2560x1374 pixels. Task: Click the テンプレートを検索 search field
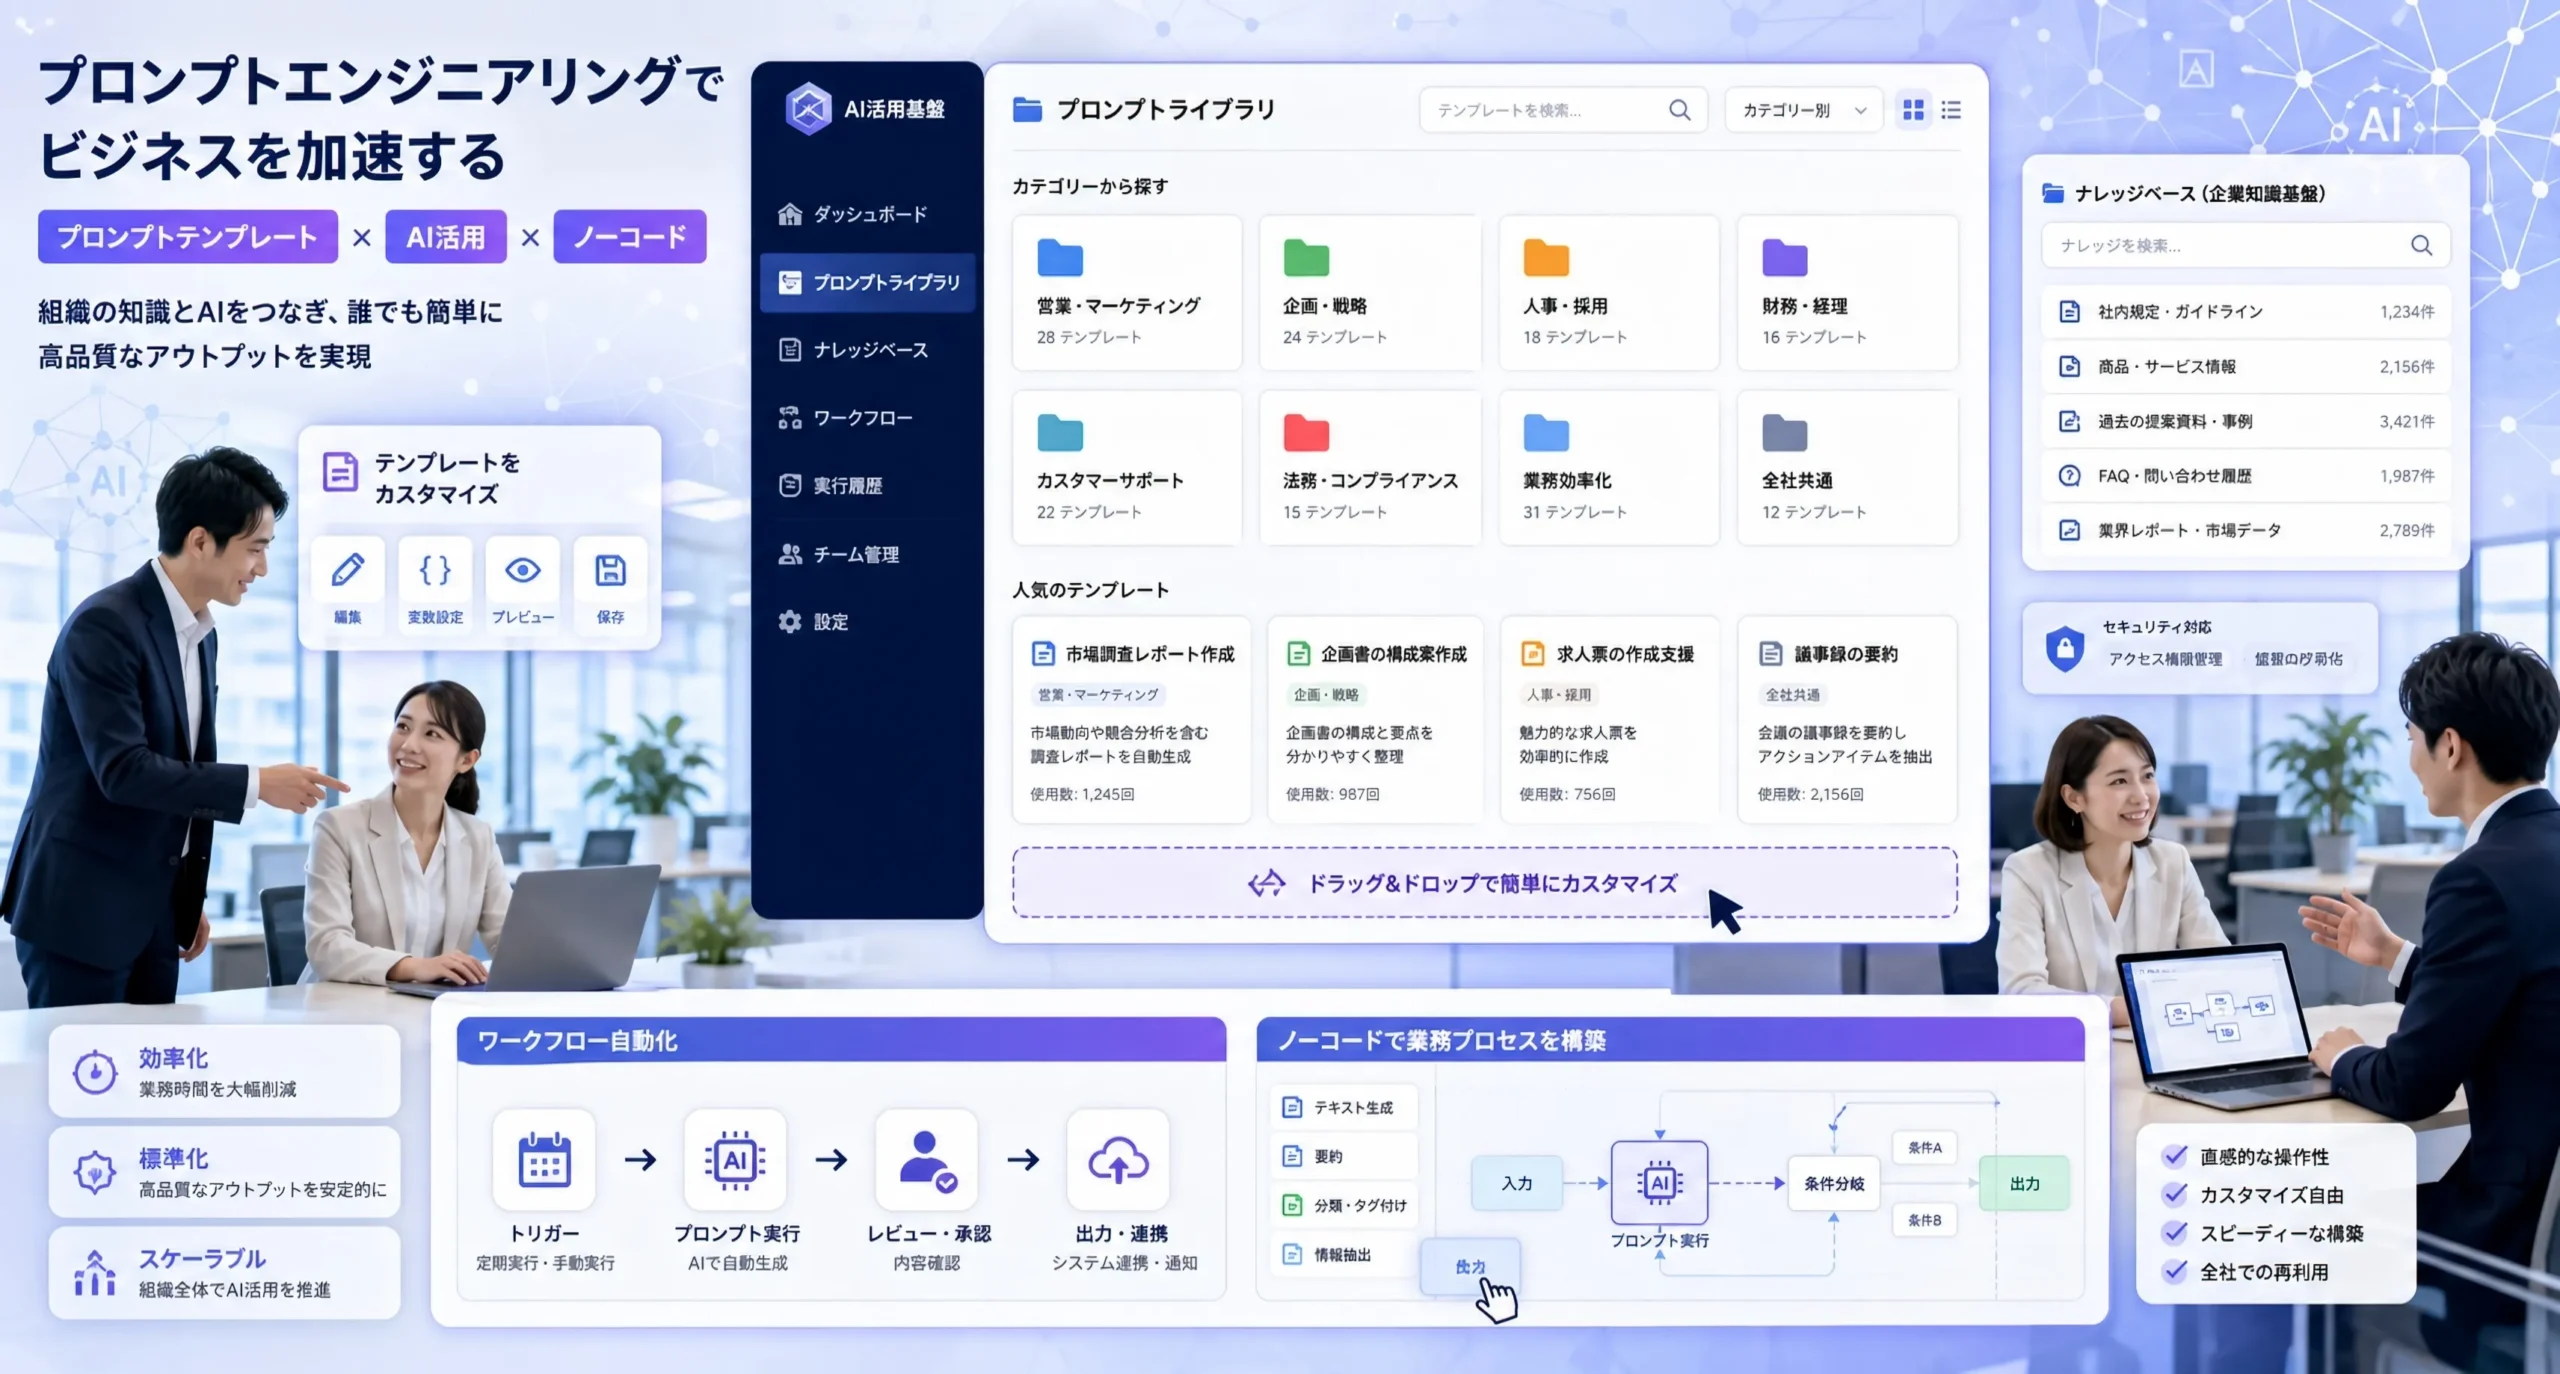click(1562, 110)
